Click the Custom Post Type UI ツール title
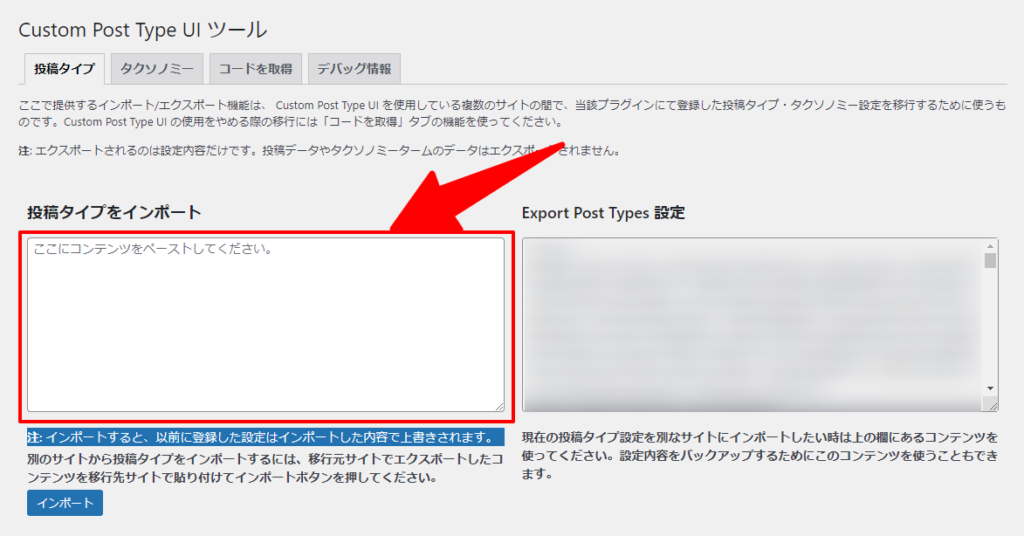This screenshot has width=1024, height=536. (143, 29)
